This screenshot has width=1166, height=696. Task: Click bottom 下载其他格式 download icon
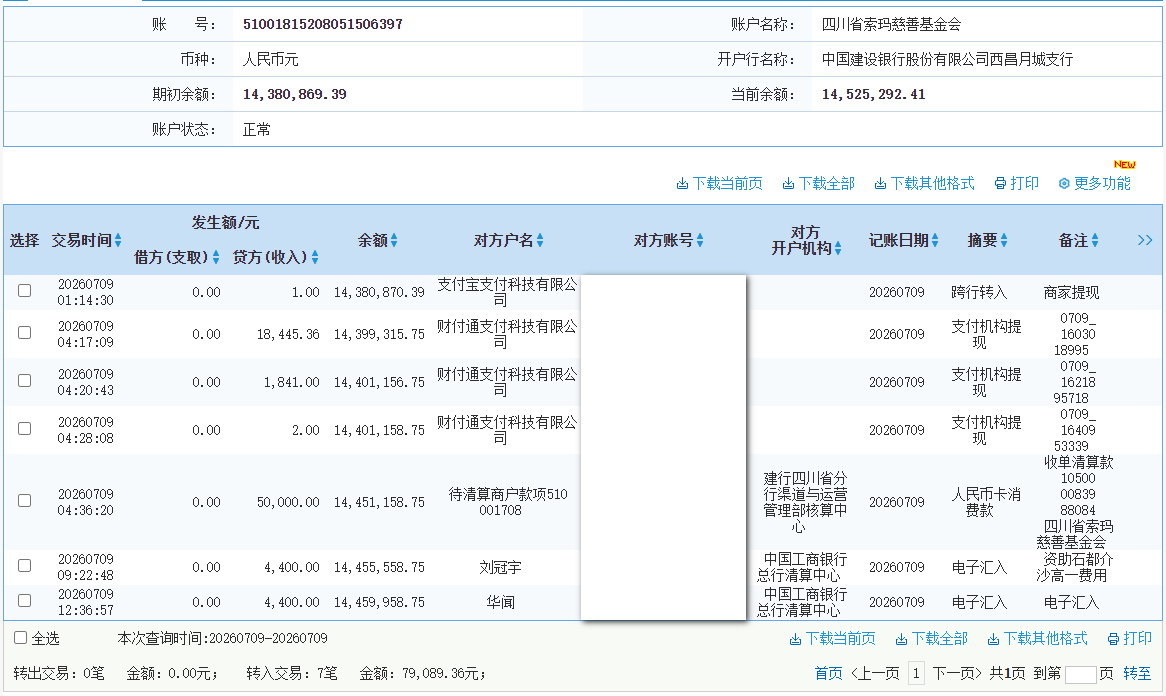(993, 639)
